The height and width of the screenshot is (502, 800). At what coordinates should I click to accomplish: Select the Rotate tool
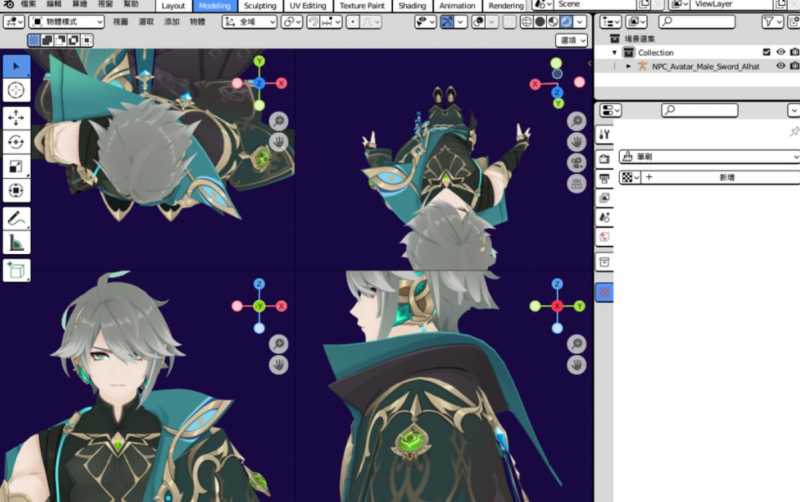click(x=16, y=142)
